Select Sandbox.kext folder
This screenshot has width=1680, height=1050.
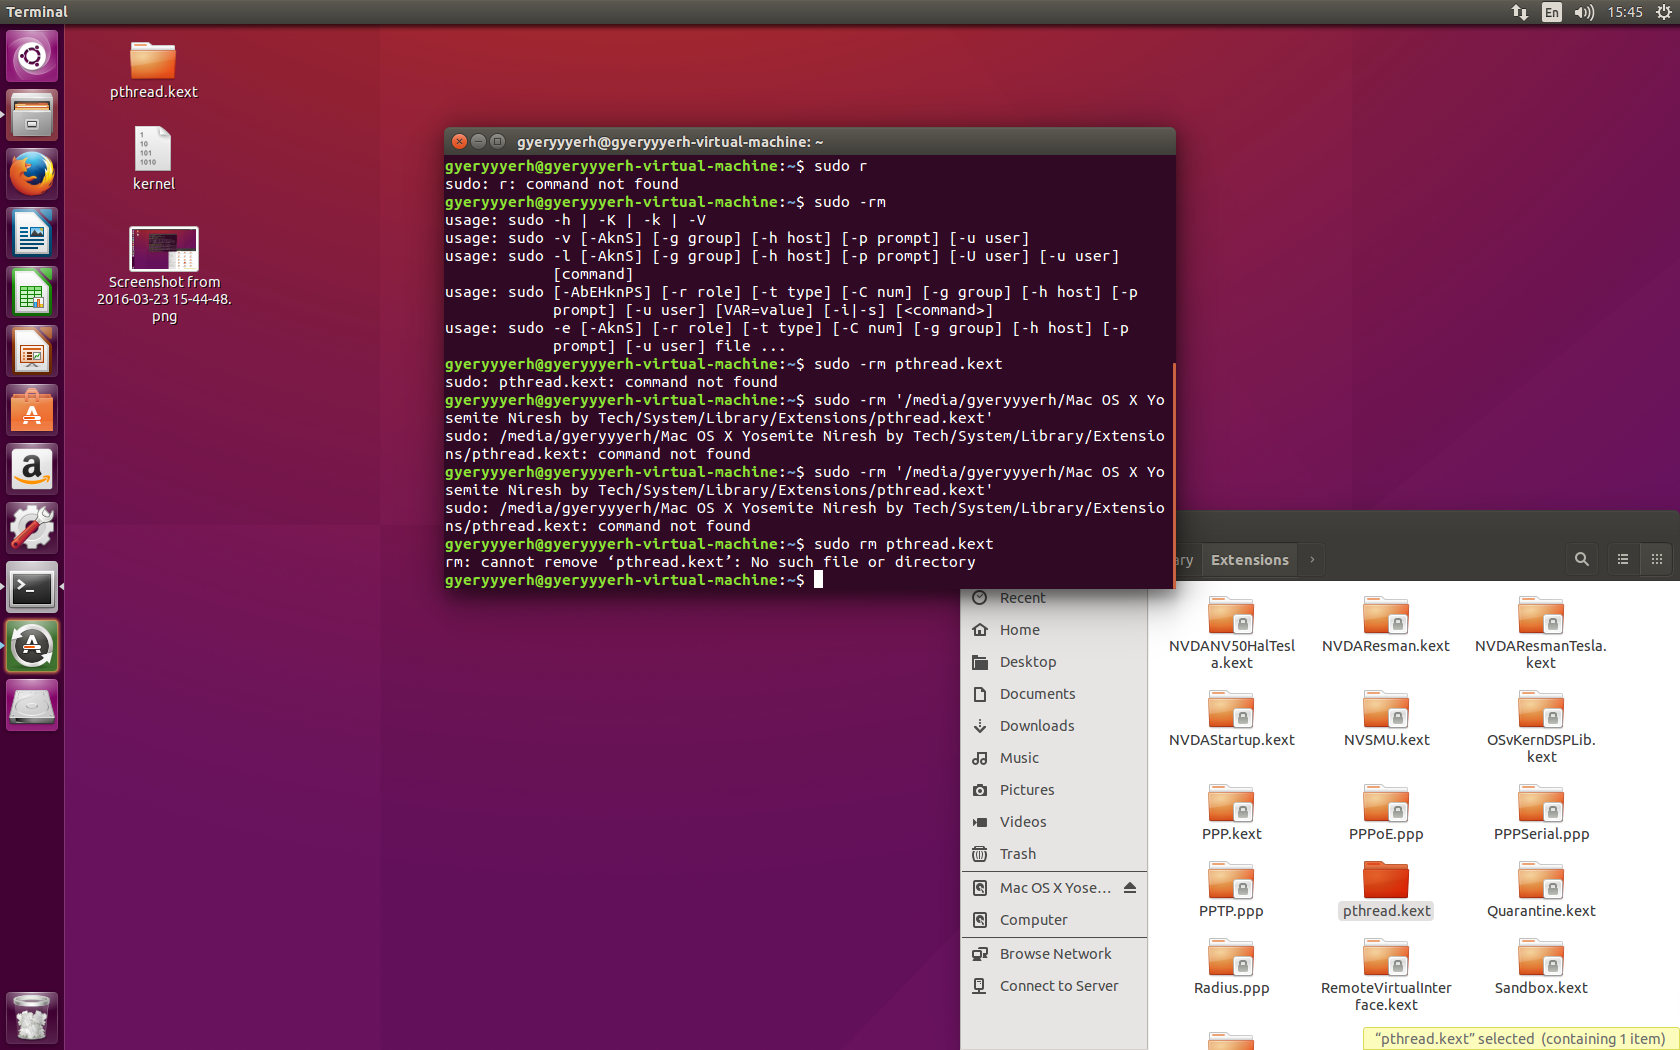click(x=1541, y=967)
